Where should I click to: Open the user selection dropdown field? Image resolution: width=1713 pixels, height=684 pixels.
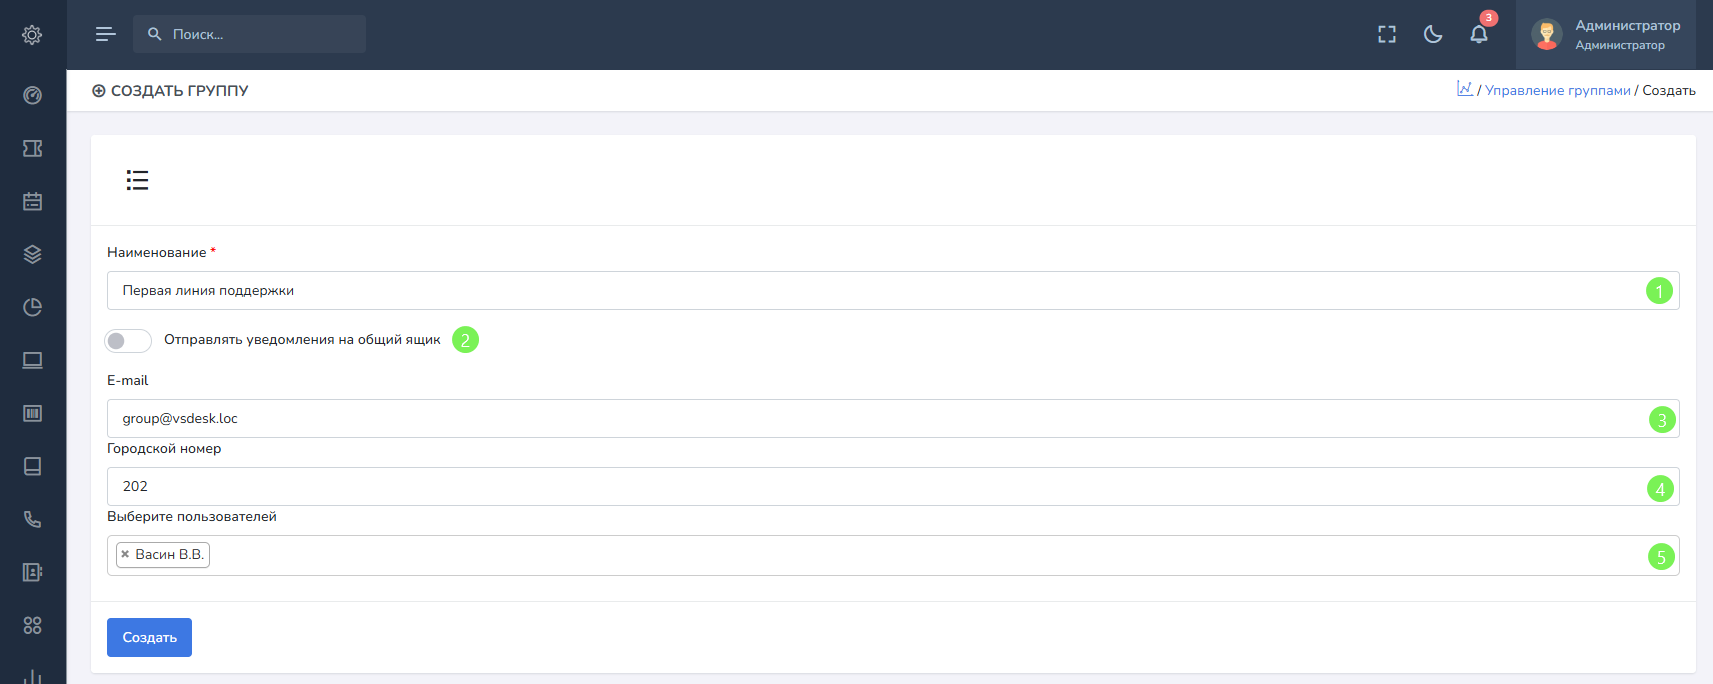(900, 556)
